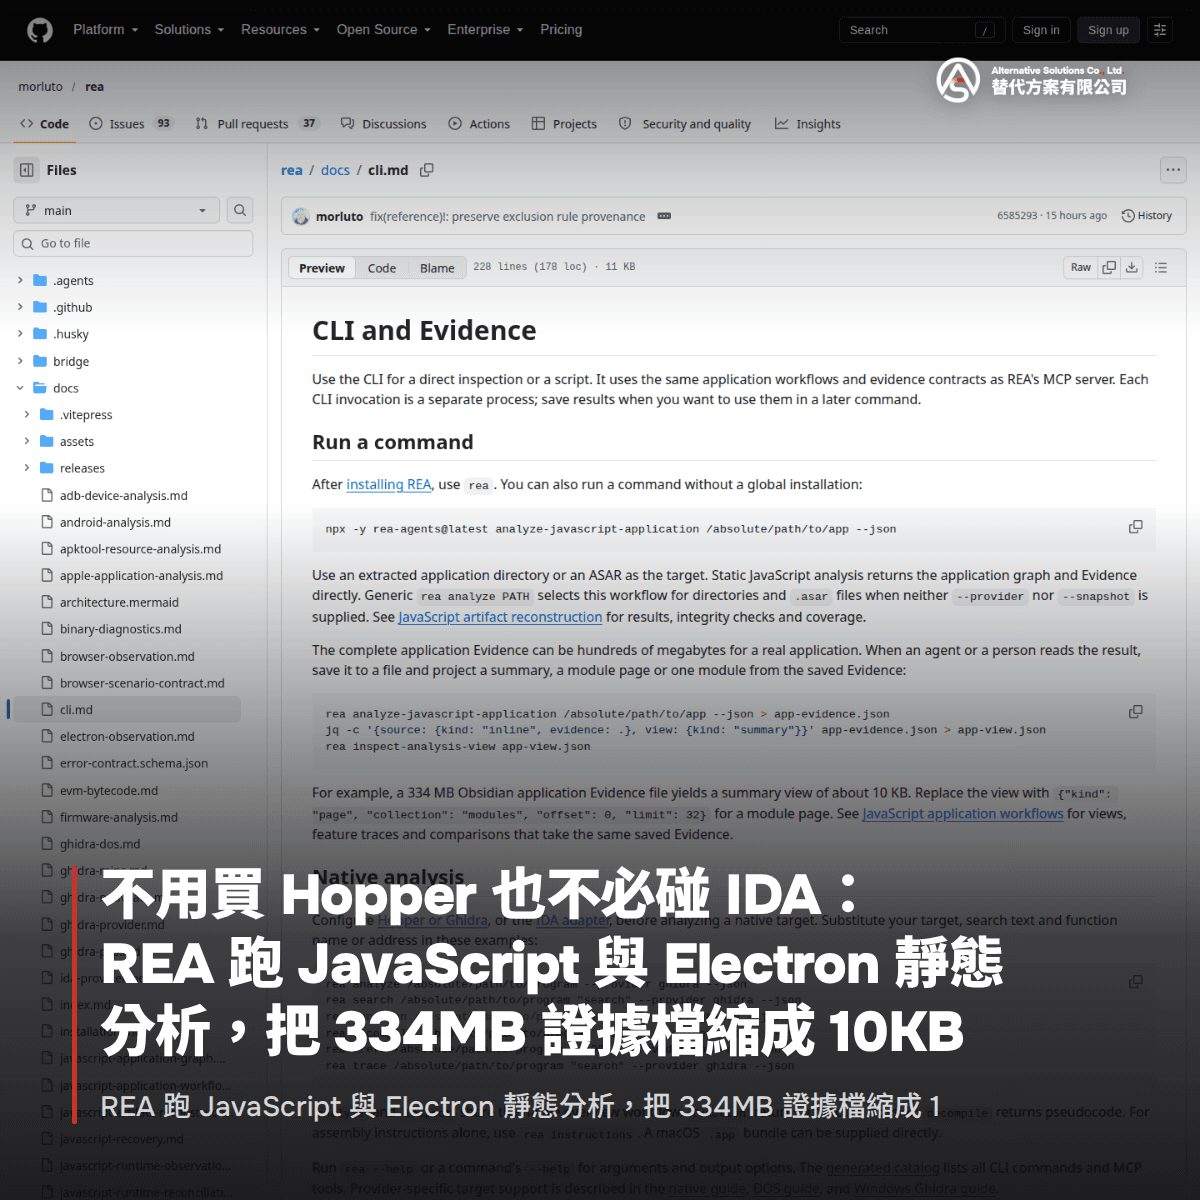Click the rea breadcrumb link

tap(291, 170)
